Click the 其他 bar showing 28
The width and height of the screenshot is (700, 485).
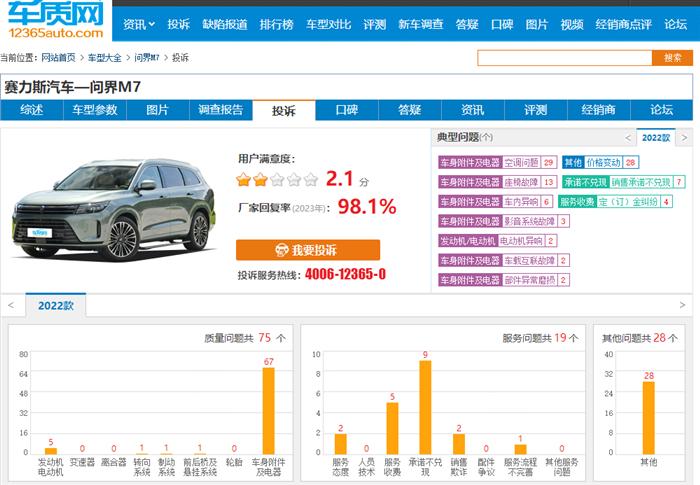pos(649,418)
